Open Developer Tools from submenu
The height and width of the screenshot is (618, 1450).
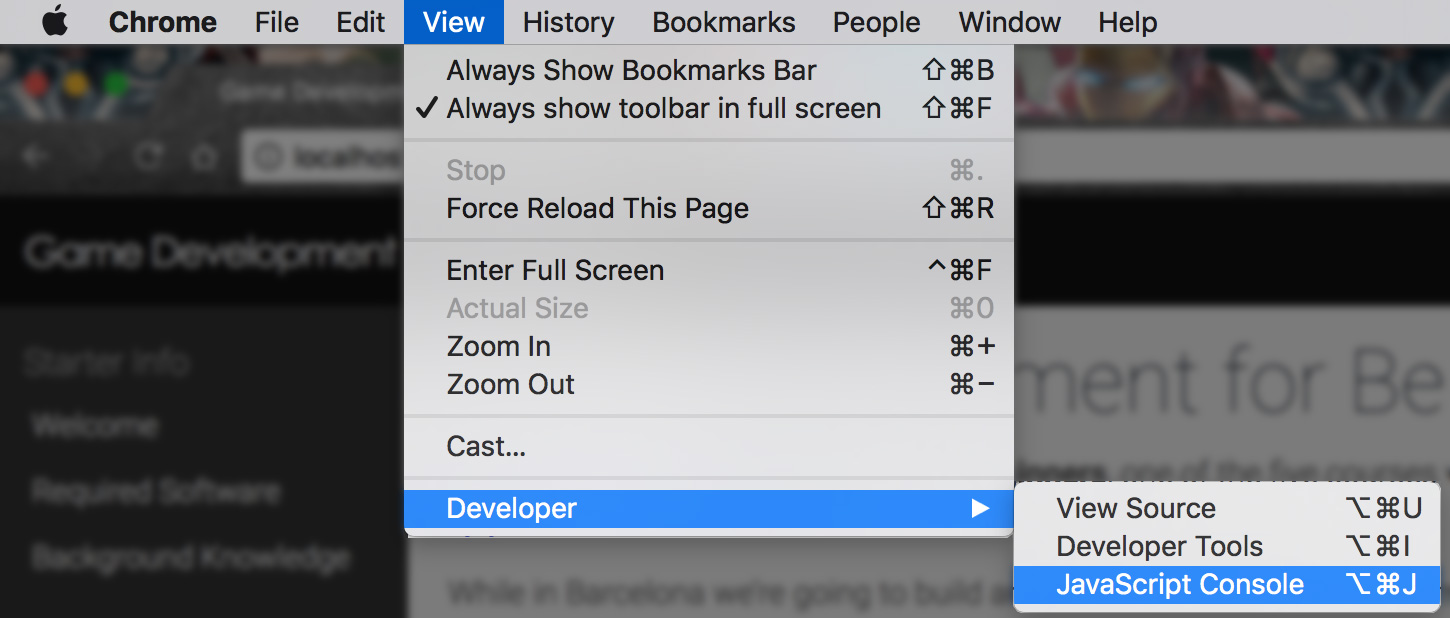(1159, 547)
